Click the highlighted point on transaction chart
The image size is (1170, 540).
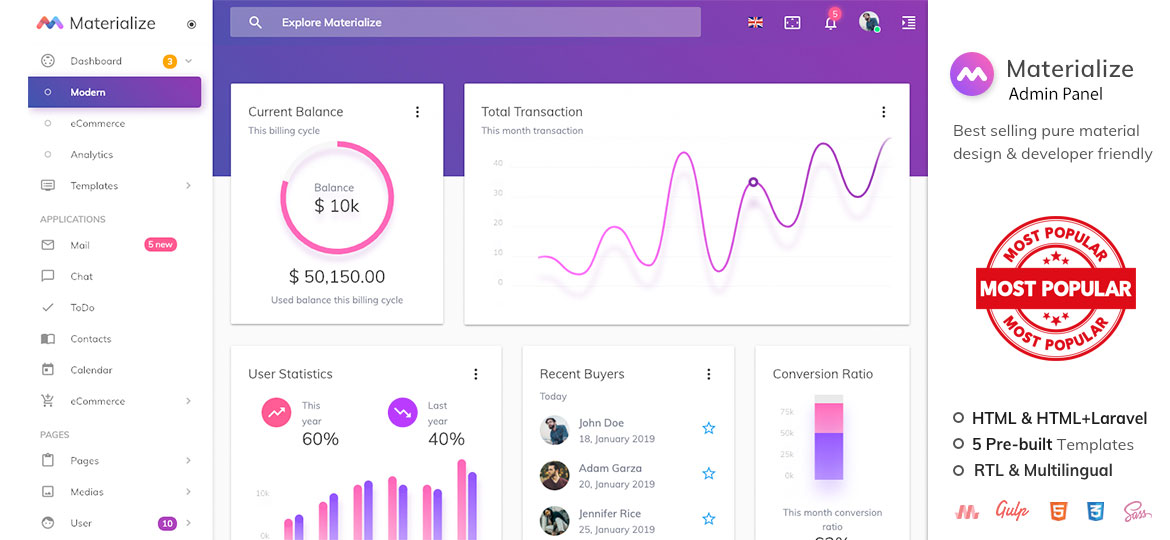pyautogui.click(x=753, y=182)
